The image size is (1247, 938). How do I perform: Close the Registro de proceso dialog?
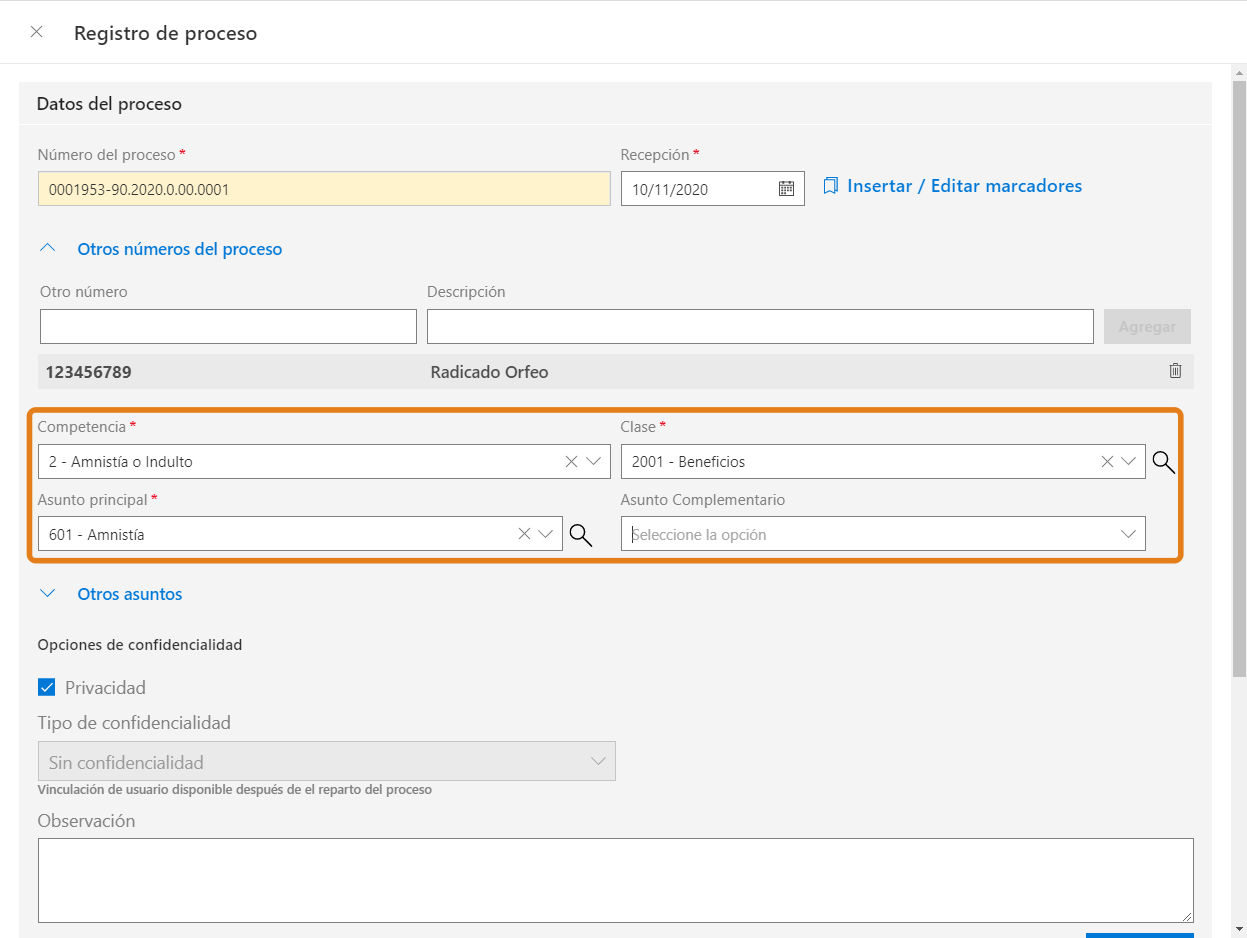pyautogui.click(x=37, y=32)
